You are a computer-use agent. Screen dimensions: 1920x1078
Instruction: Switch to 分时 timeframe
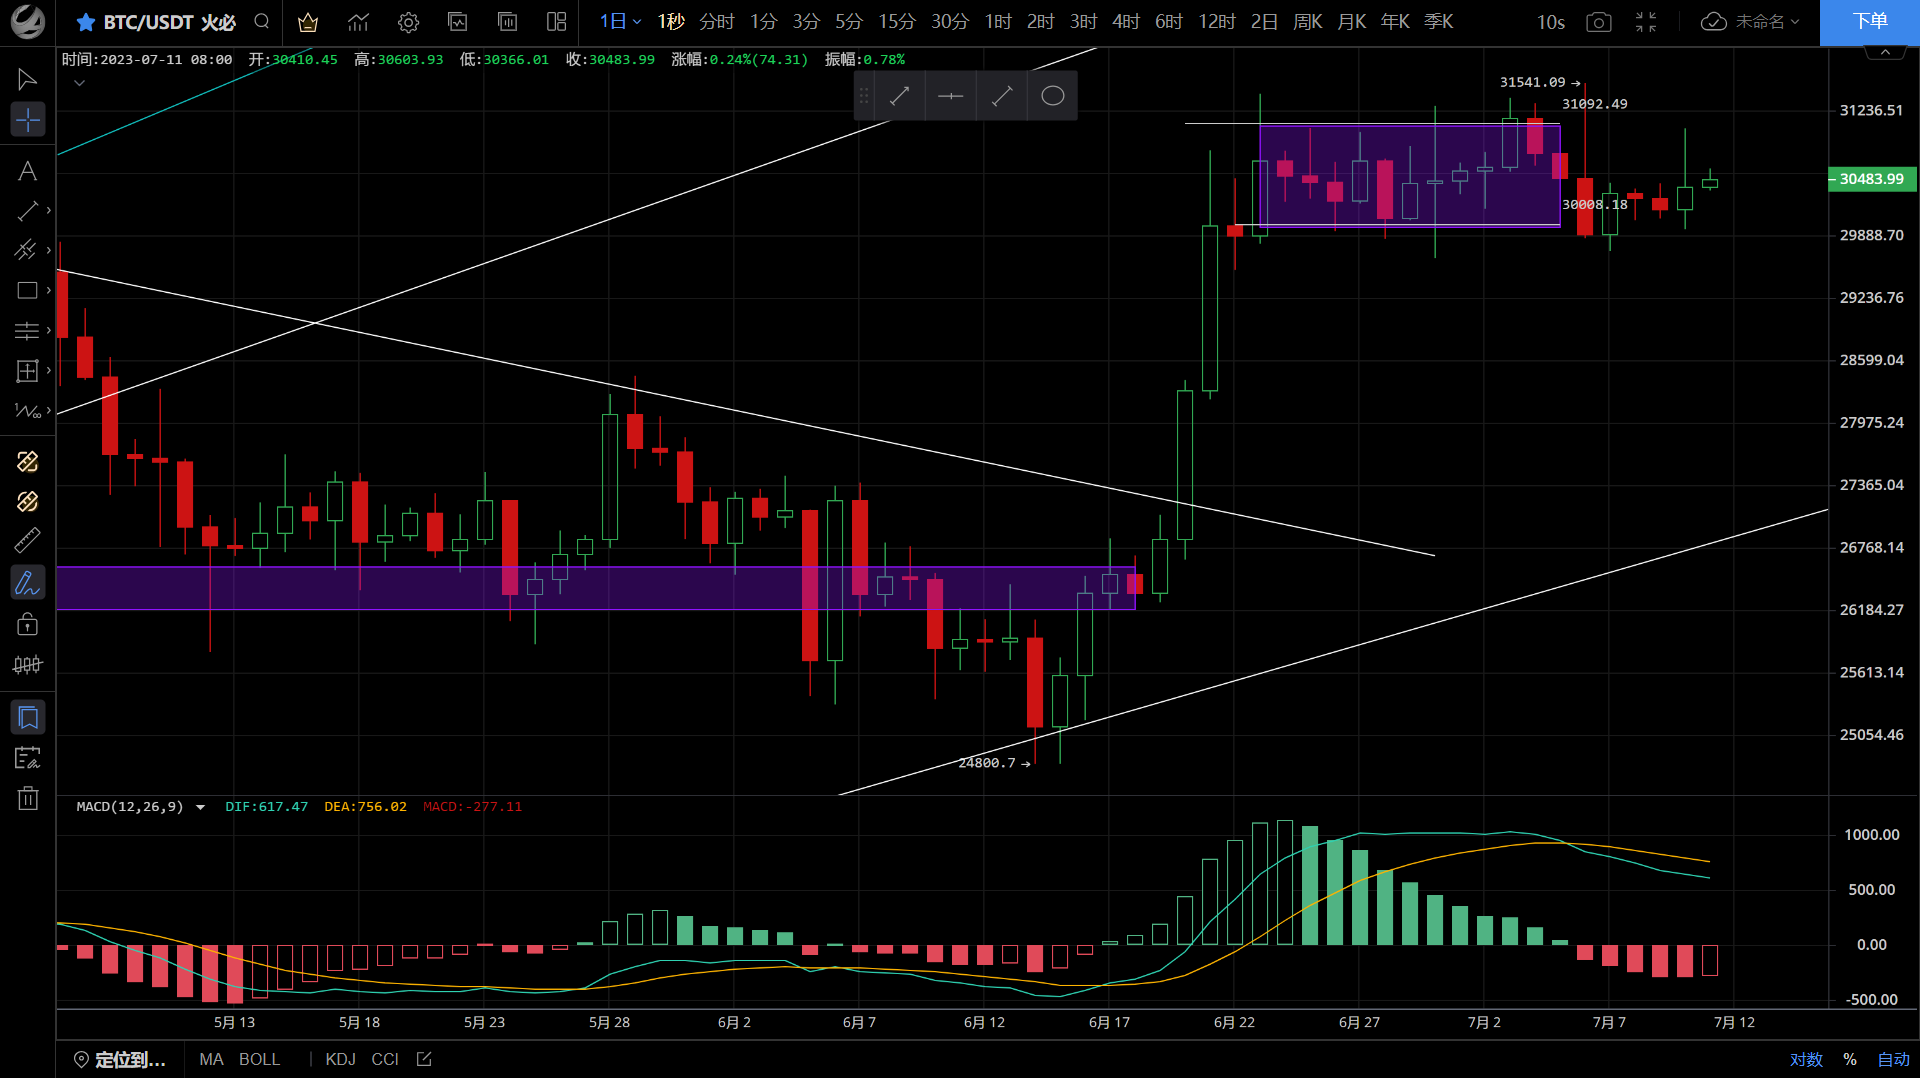click(x=717, y=22)
